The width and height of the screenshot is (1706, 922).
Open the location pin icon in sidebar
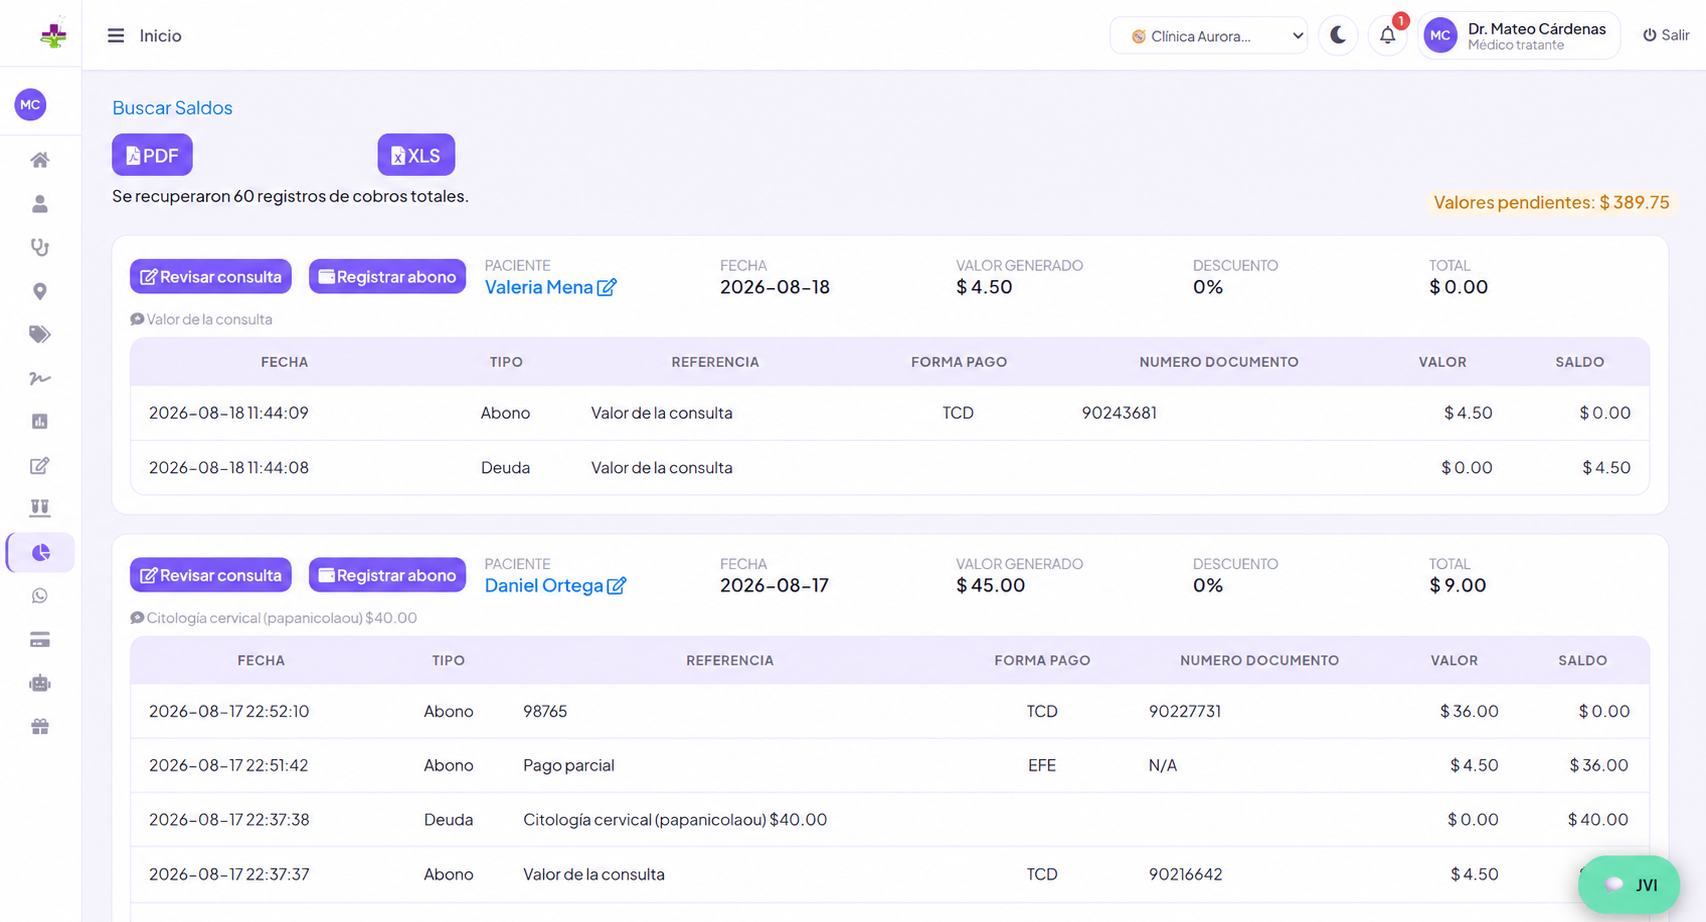click(40, 291)
